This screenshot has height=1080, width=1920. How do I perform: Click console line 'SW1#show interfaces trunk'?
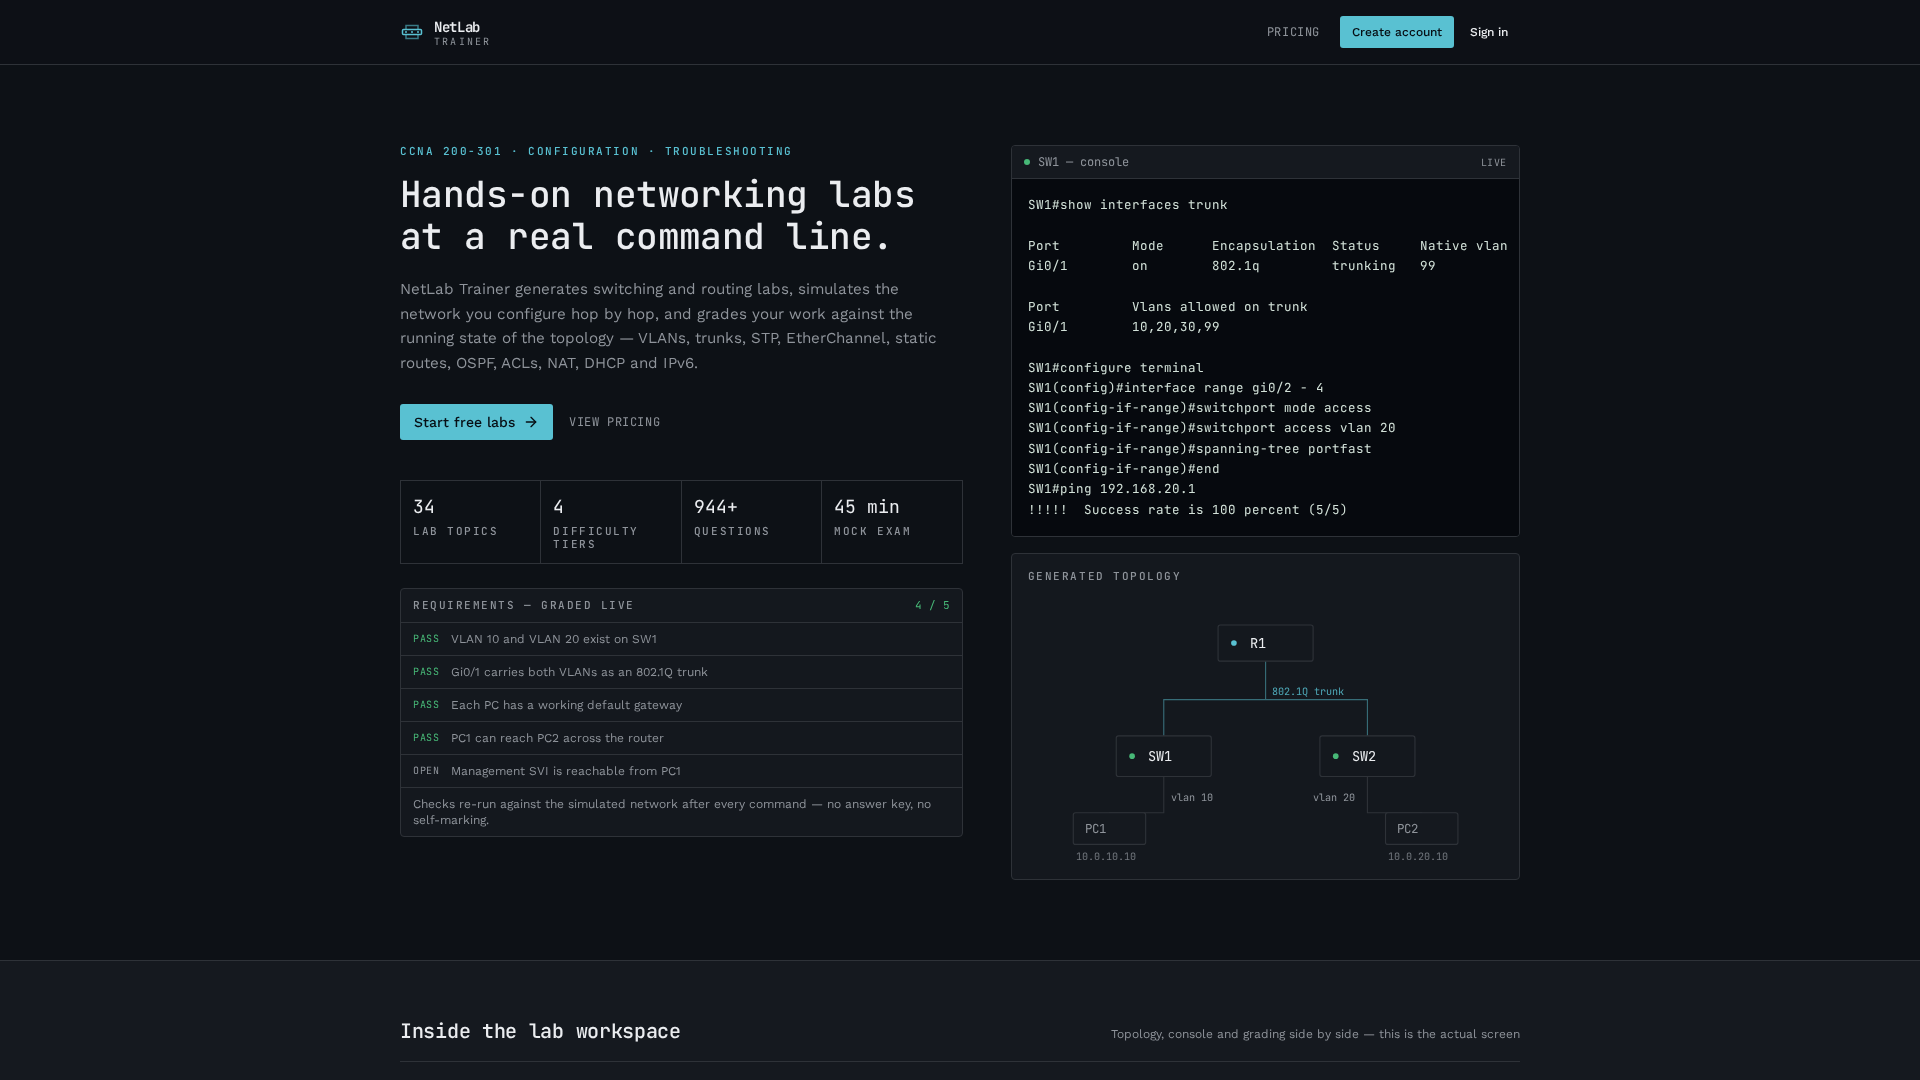[1127, 205]
